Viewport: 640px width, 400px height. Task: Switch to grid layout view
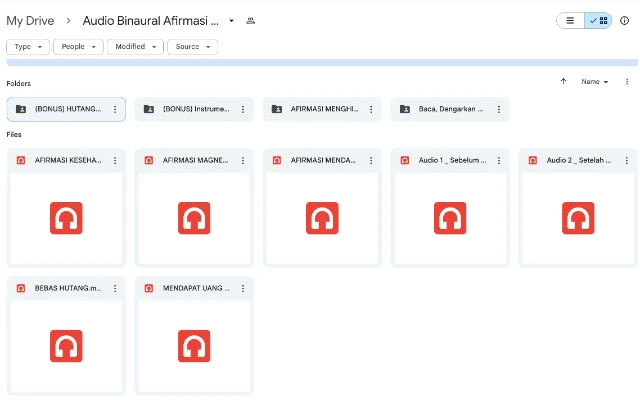click(598, 20)
